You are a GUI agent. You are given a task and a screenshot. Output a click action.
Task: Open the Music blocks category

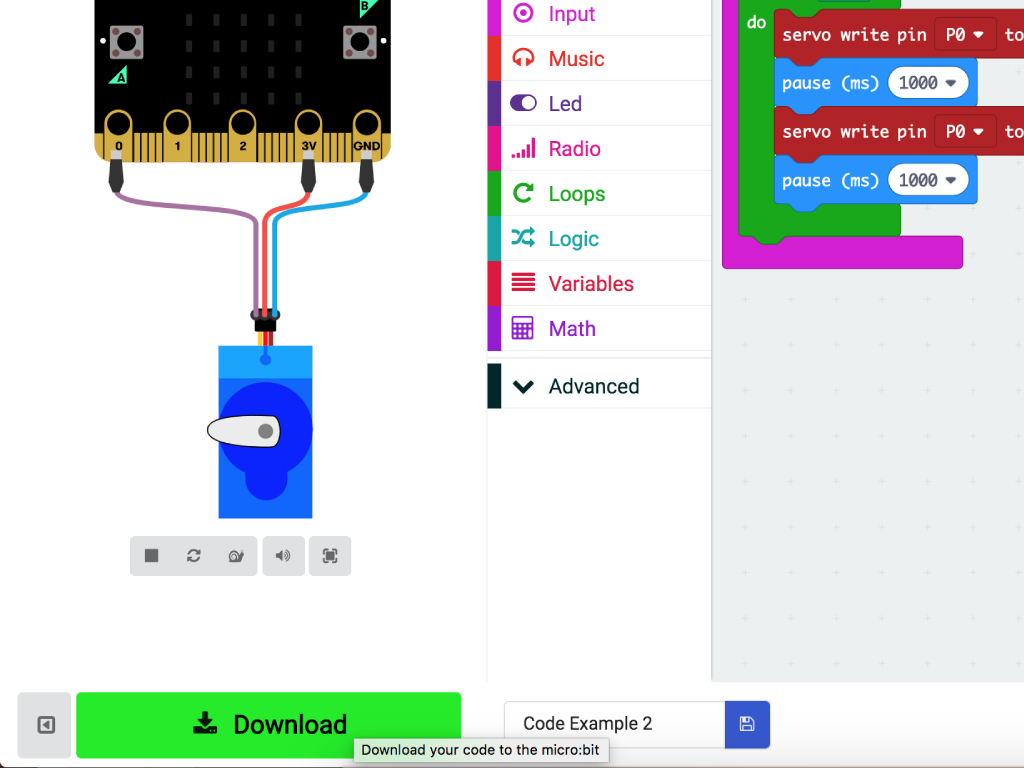(x=600, y=59)
